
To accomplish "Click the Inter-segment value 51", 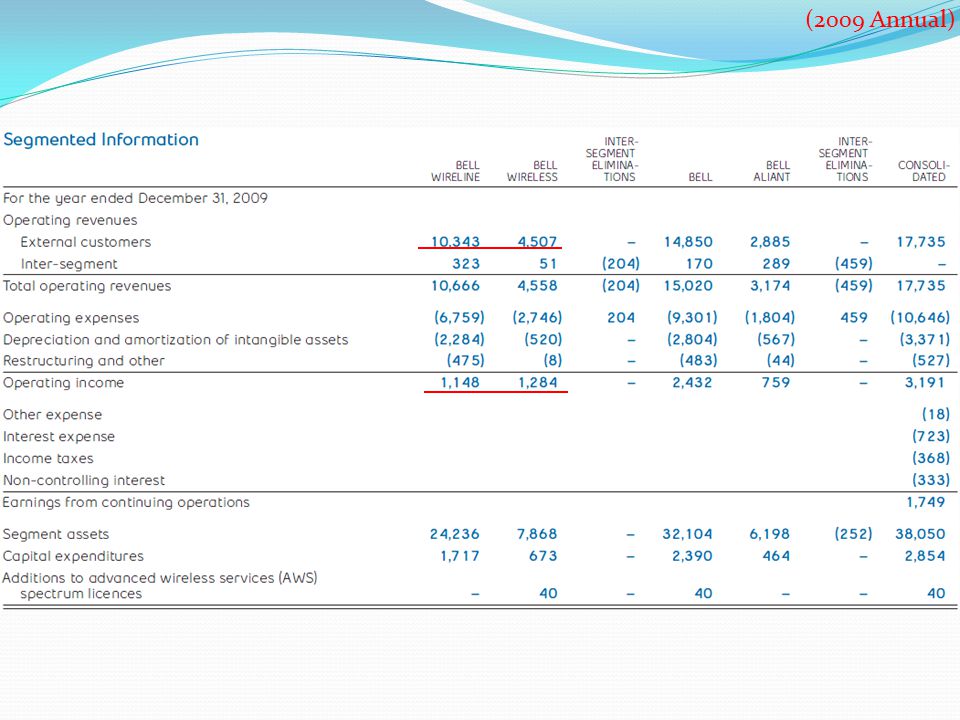I will click(548, 264).
